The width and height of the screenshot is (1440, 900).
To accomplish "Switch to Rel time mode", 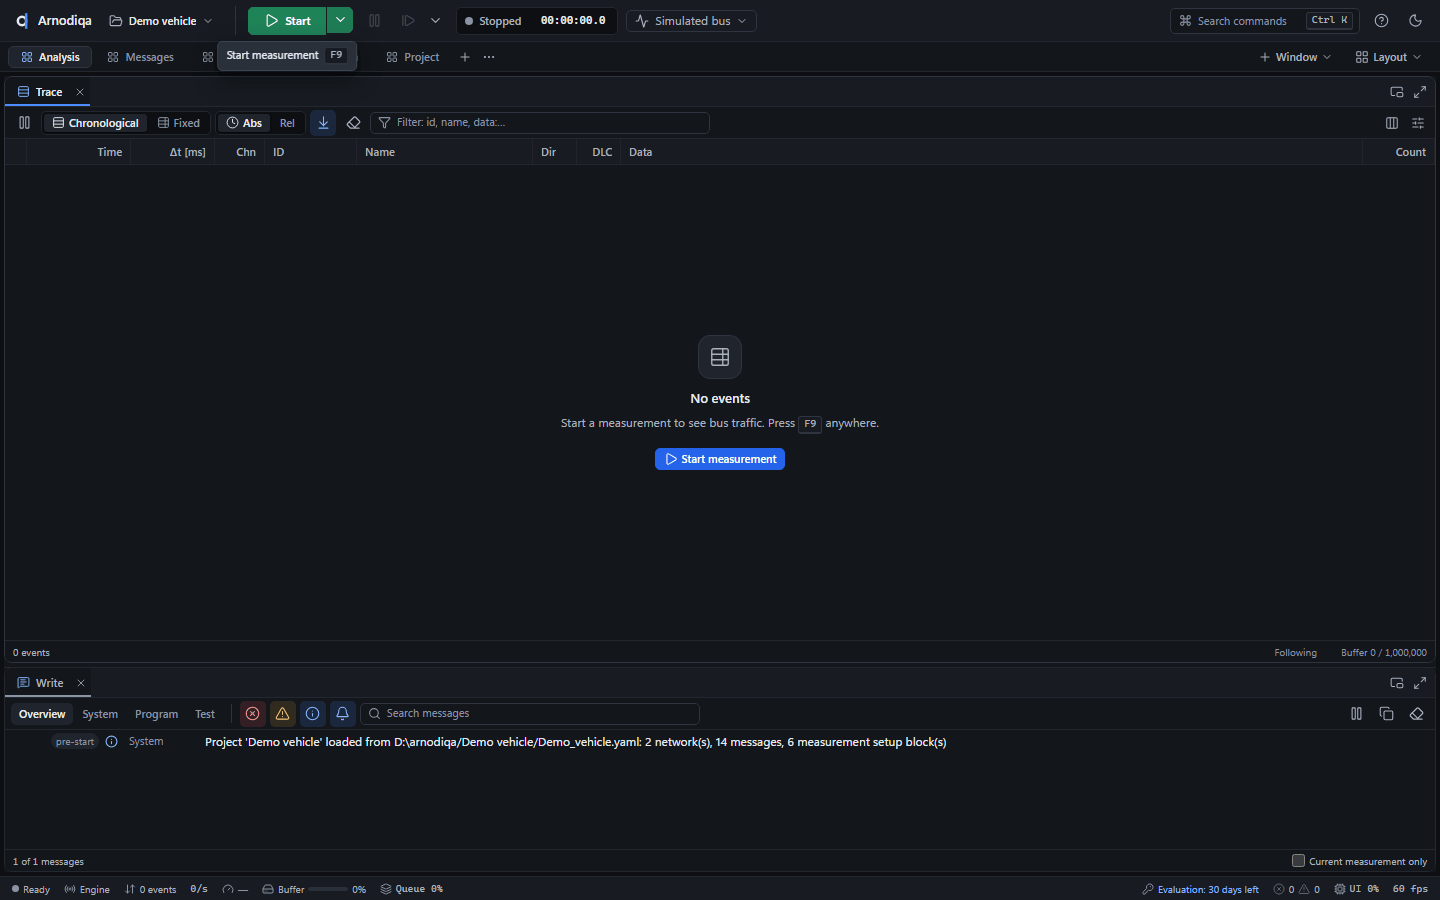I will pyautogui.click(x=287, y=123).
